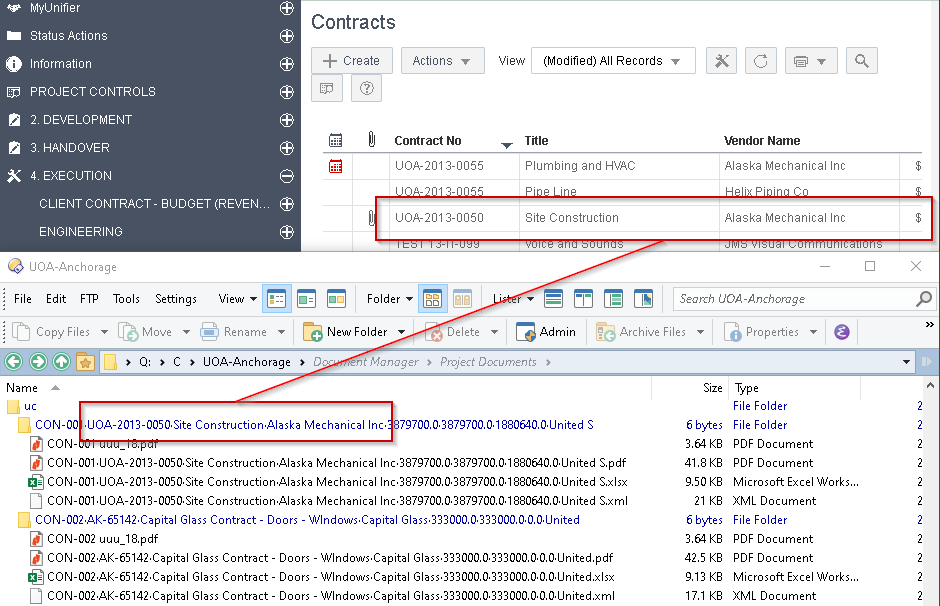This screenshot has height=606, width=940.
Task: Open the FTP menu
Action: pyautogui.click(x=89, y=298)
